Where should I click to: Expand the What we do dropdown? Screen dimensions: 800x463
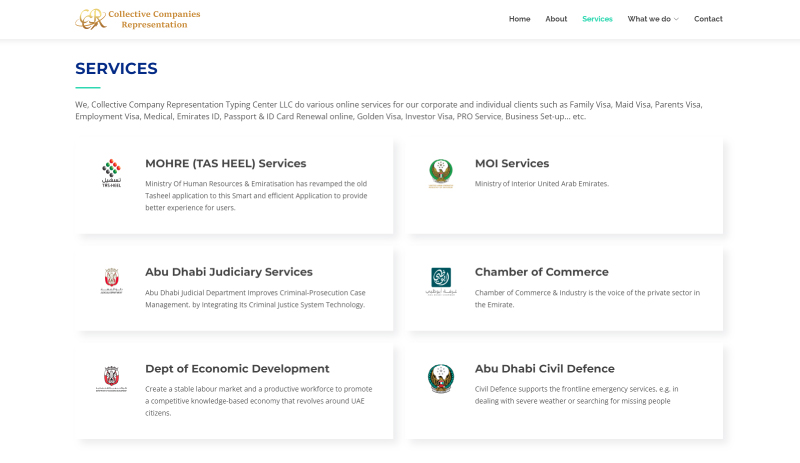[x=653, y=19]
